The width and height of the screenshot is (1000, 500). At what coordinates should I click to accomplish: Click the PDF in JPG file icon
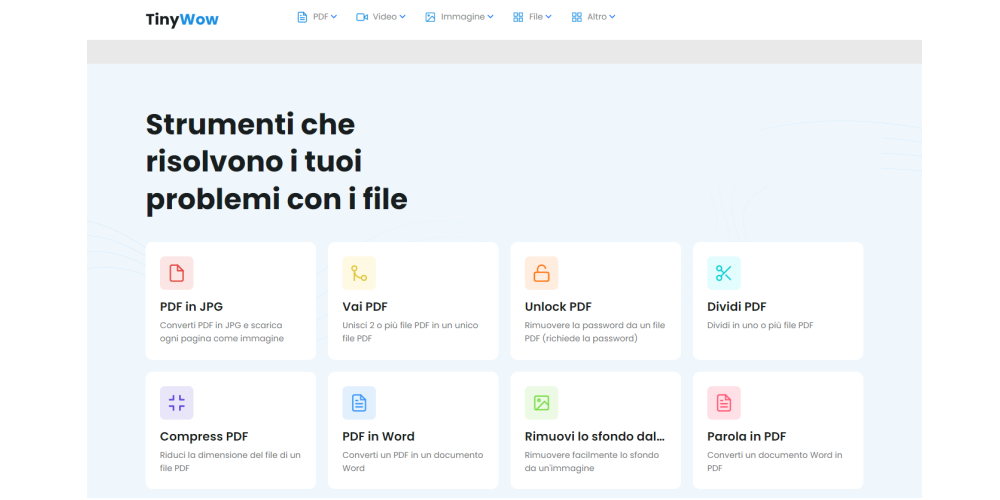click(176, 273)
